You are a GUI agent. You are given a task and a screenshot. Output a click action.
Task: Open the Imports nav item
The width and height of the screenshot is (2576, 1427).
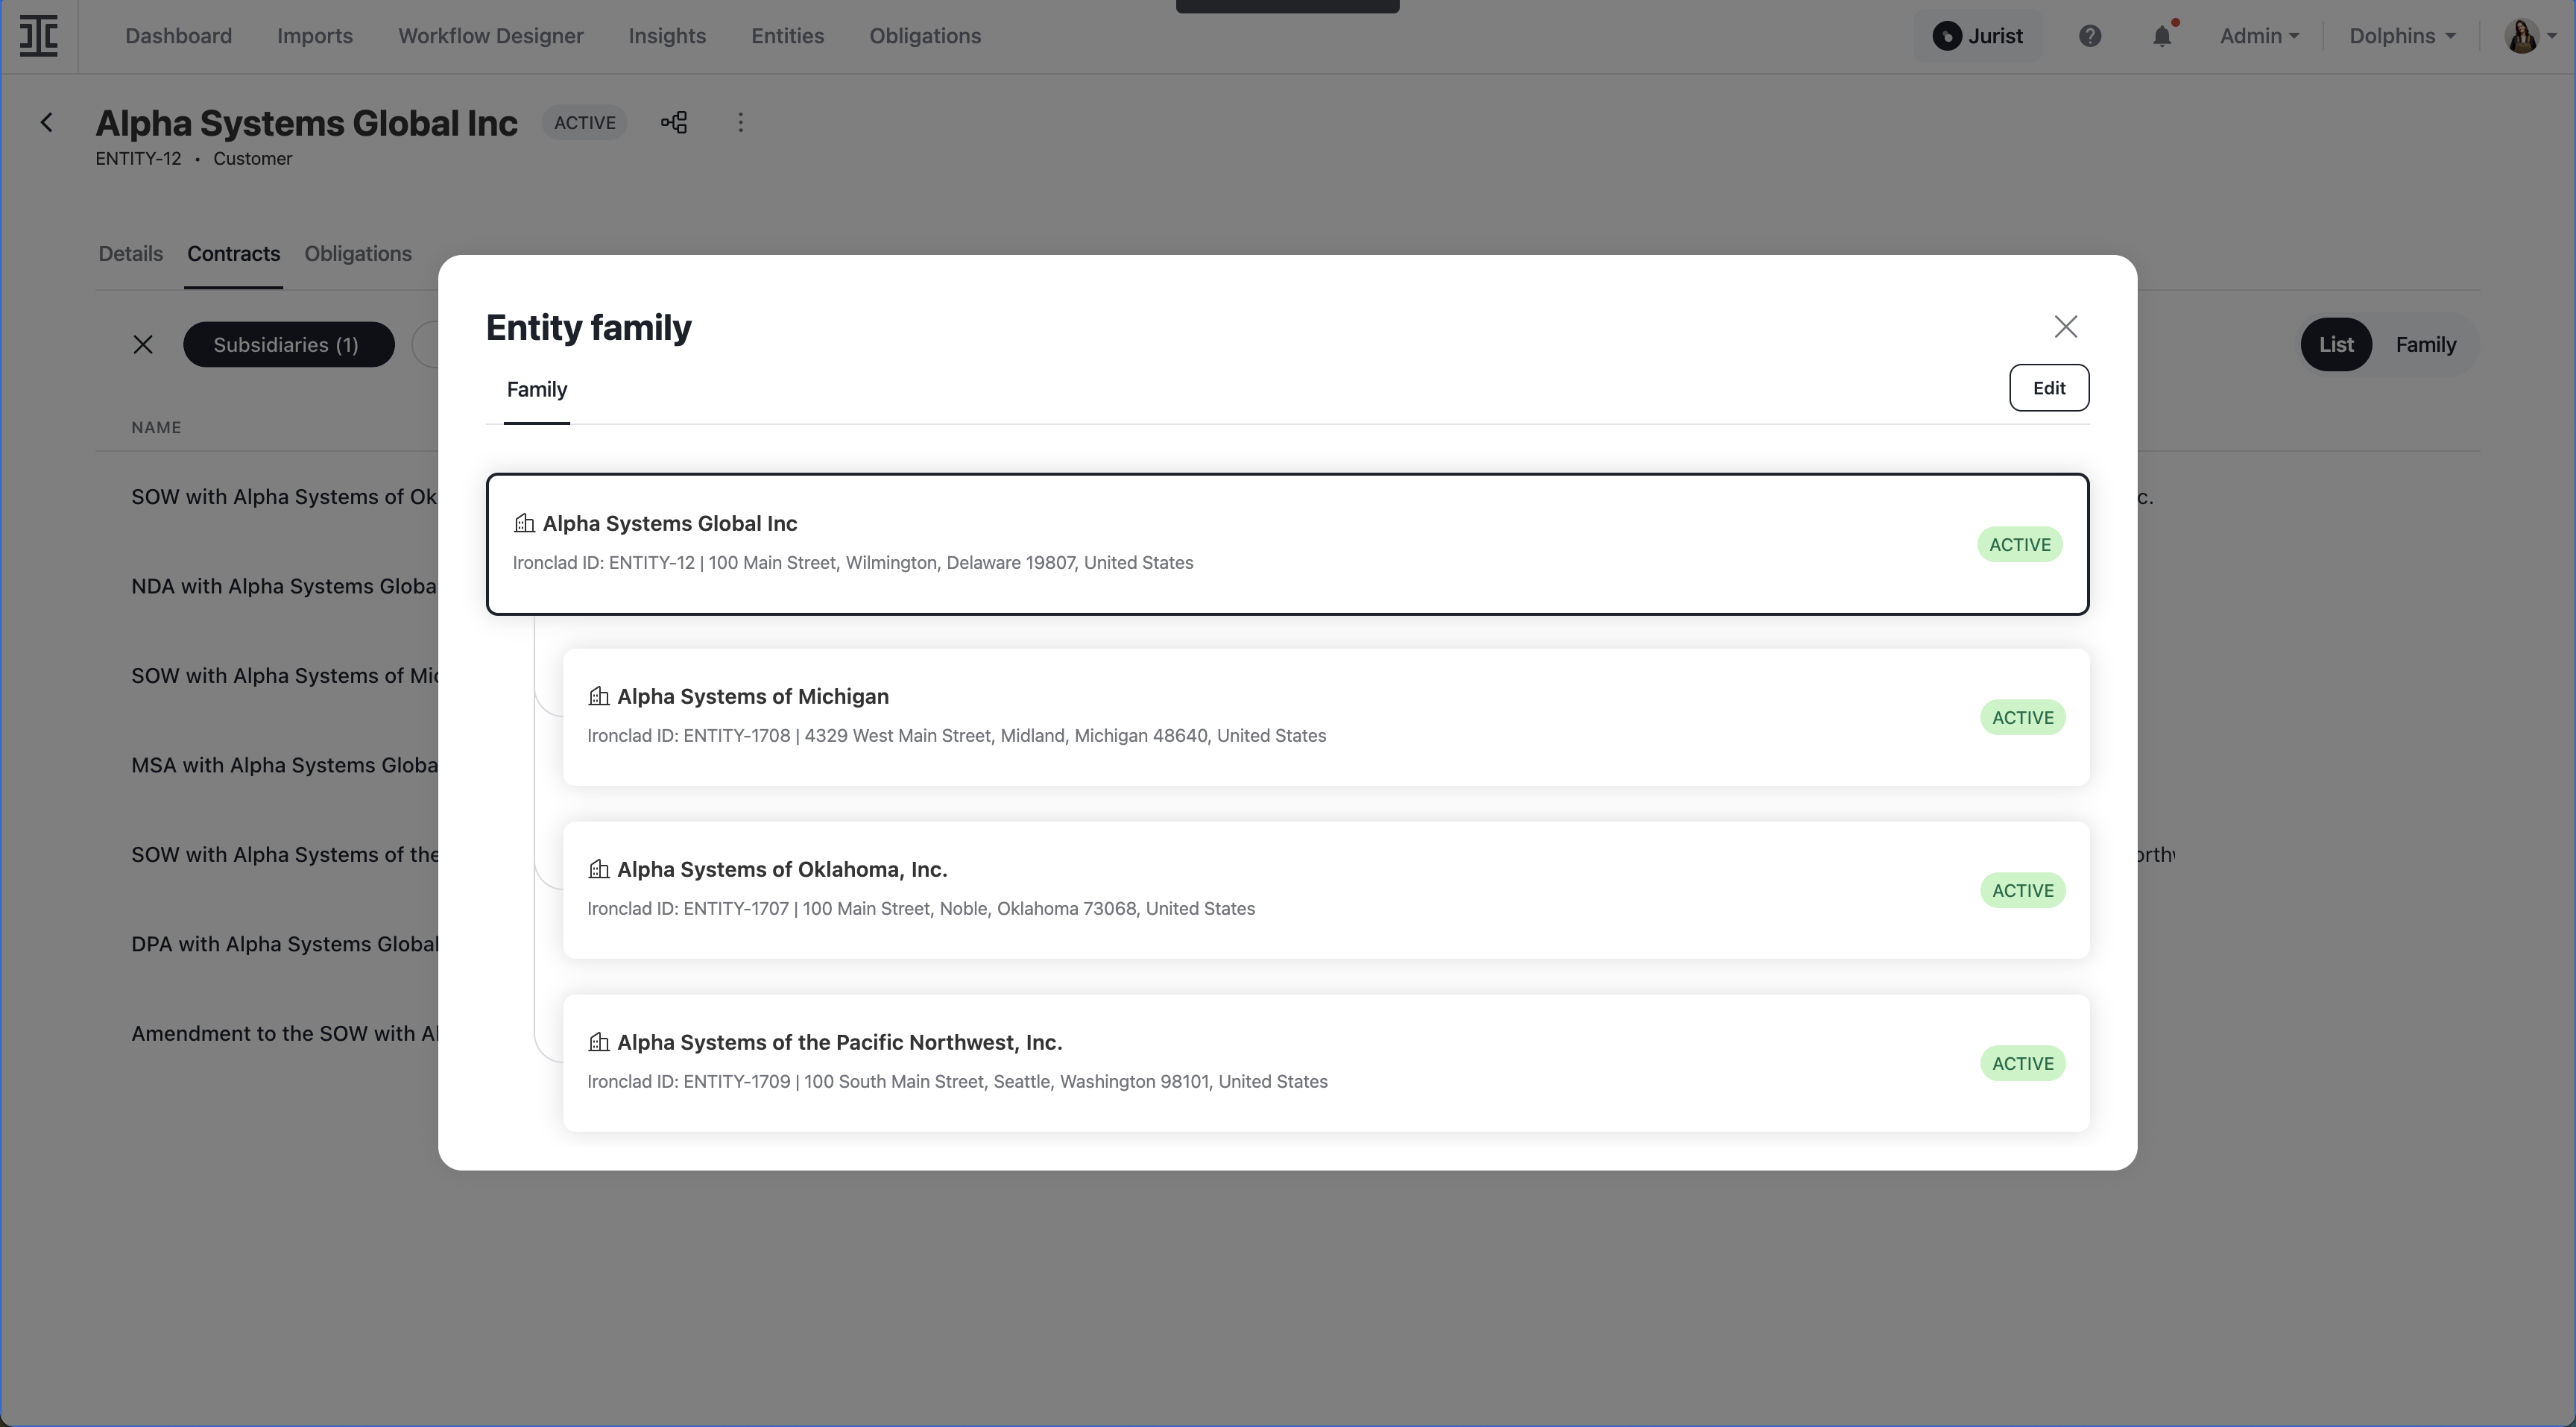[x=314, y=36]
